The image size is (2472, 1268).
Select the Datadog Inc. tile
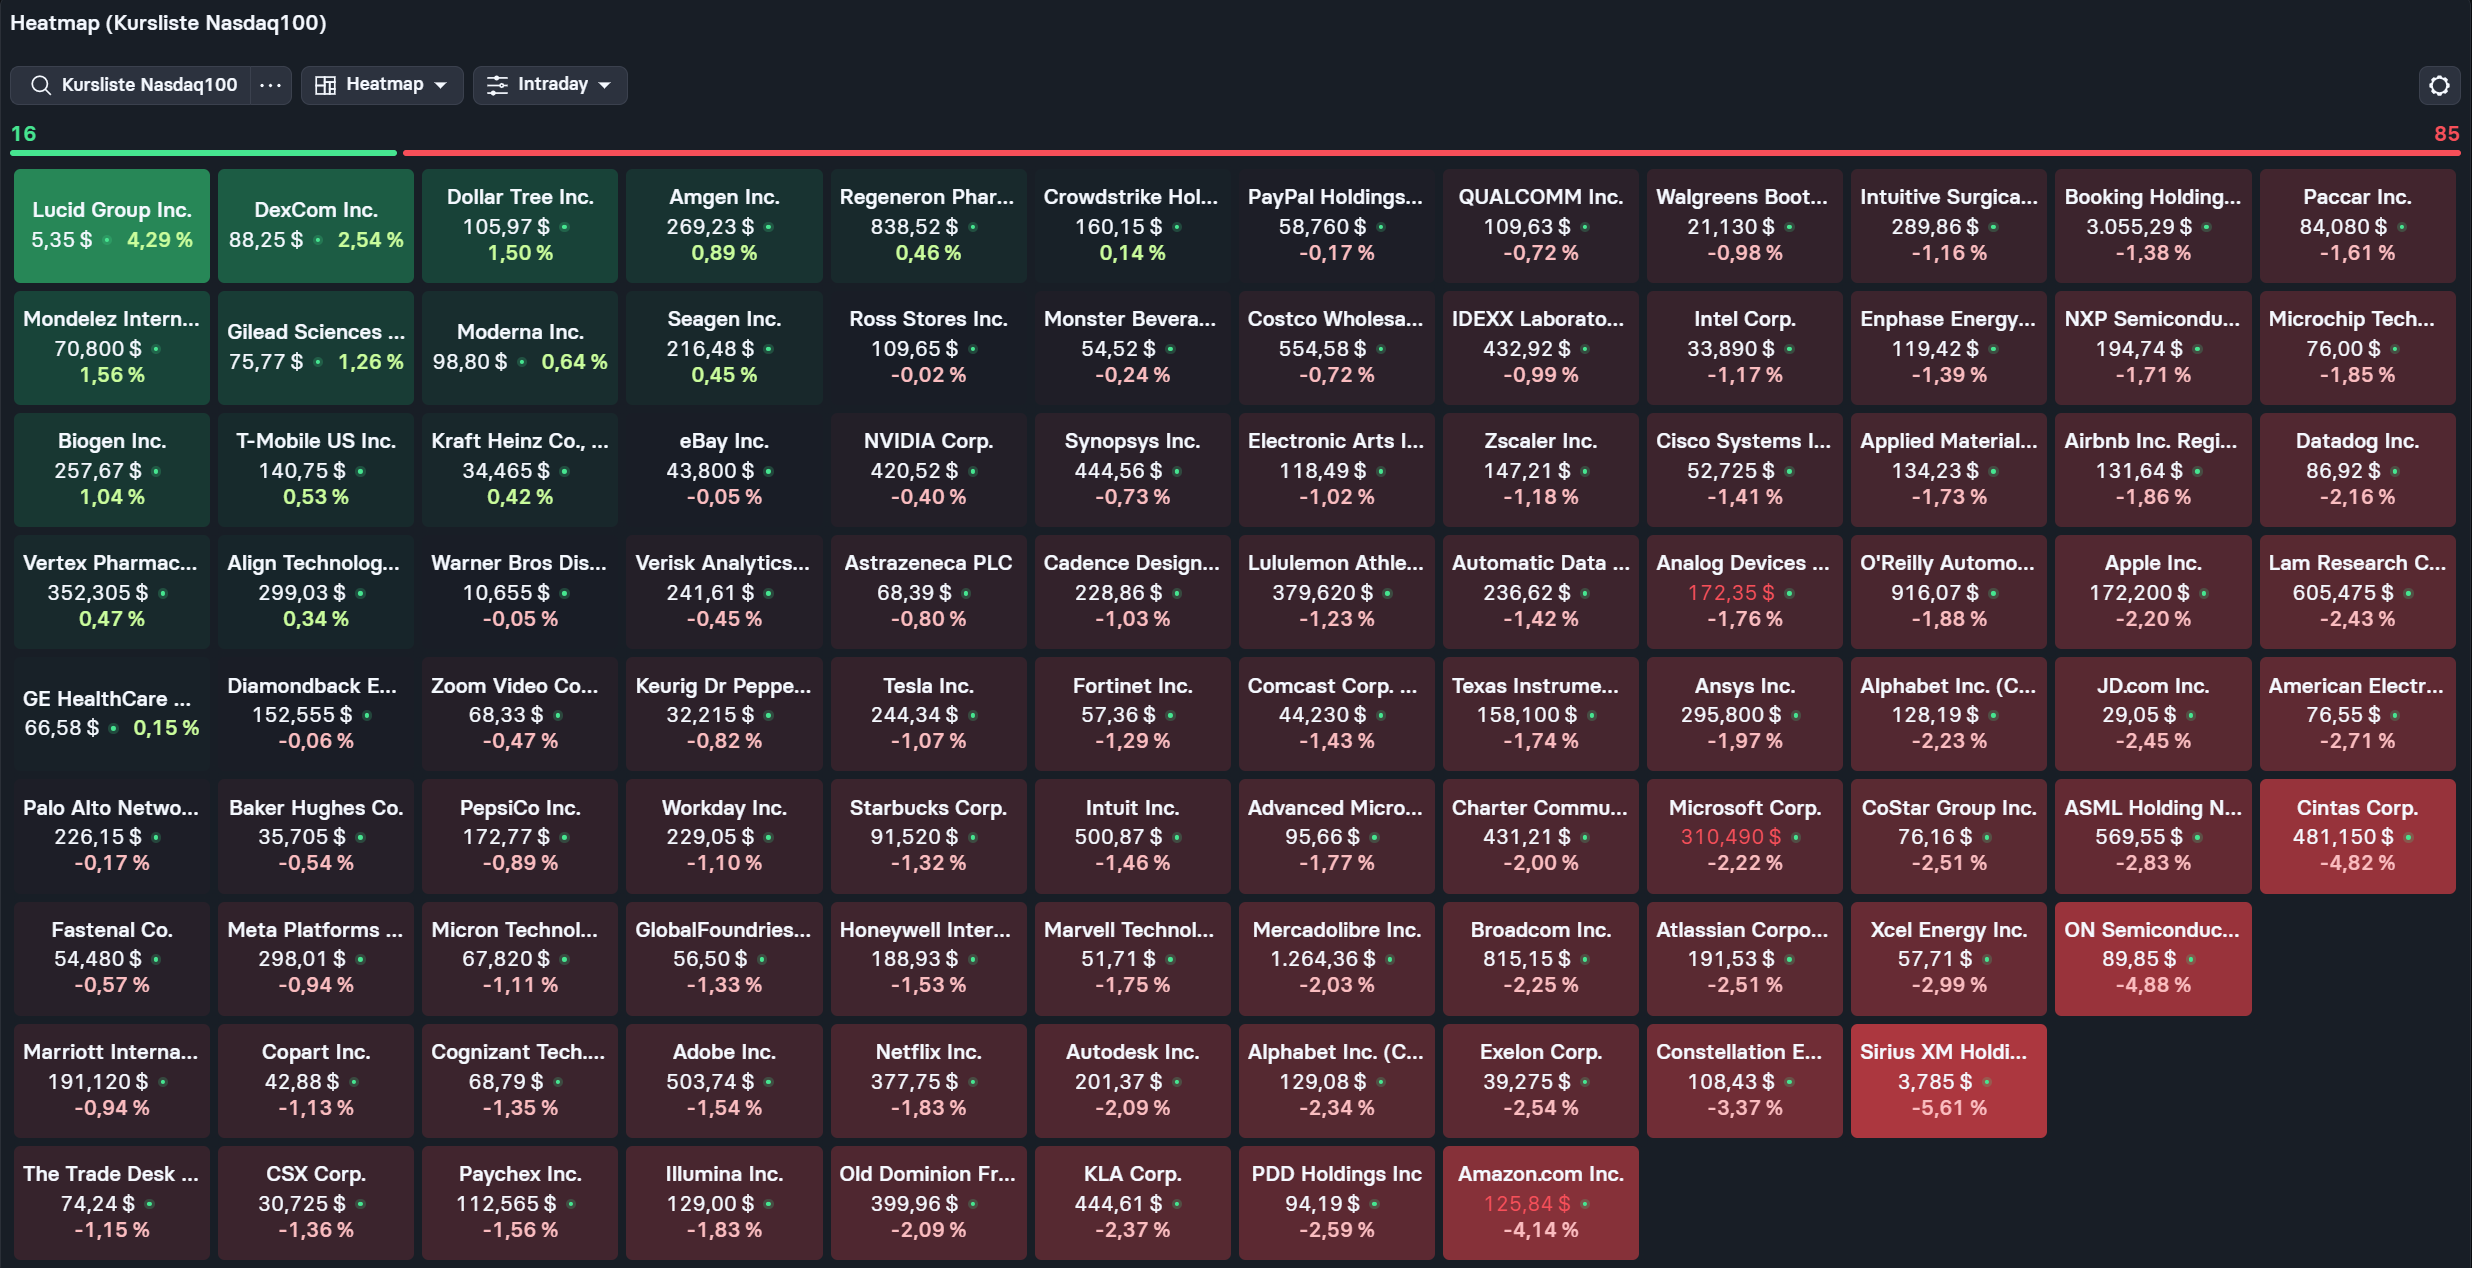2357,470
